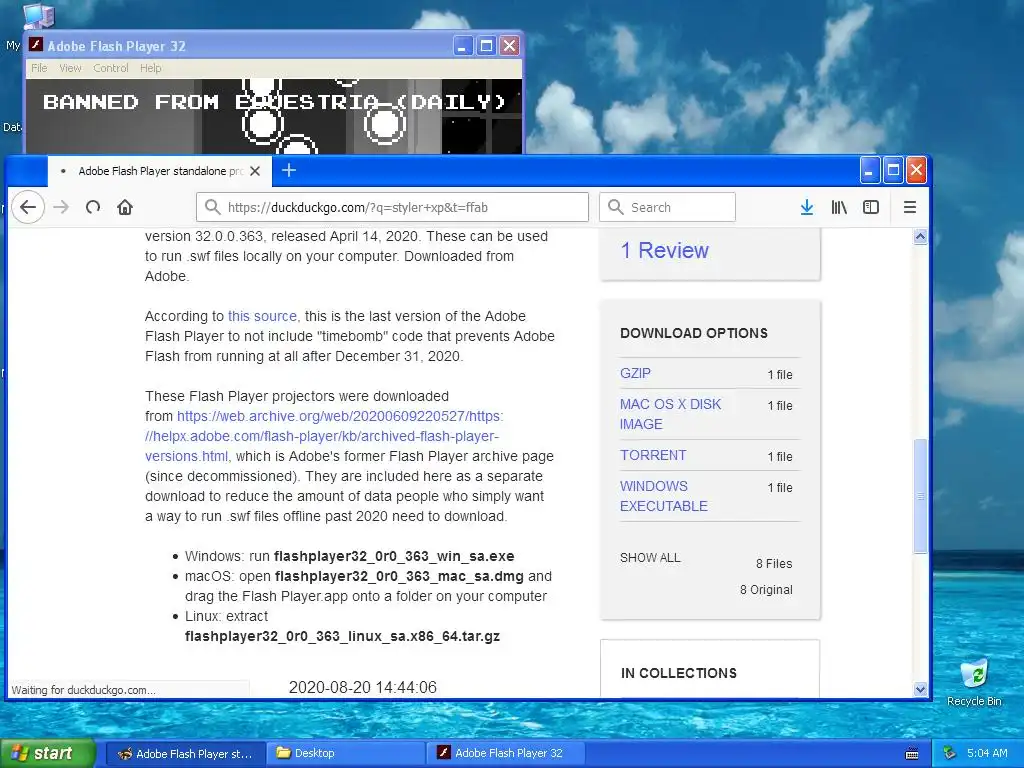Click the 2020-08-20 14:44:06 timestamp

coord(362,688)
